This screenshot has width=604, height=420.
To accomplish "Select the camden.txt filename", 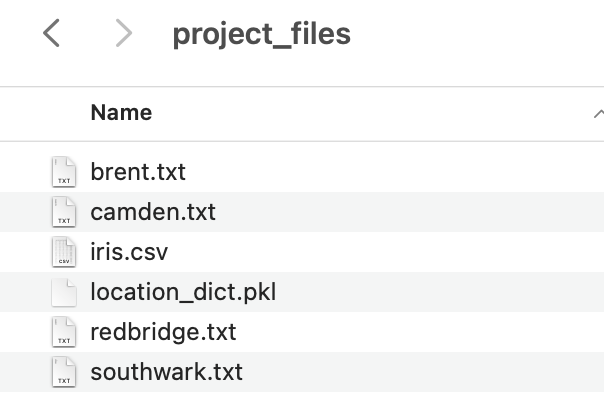I will [153, 212].
